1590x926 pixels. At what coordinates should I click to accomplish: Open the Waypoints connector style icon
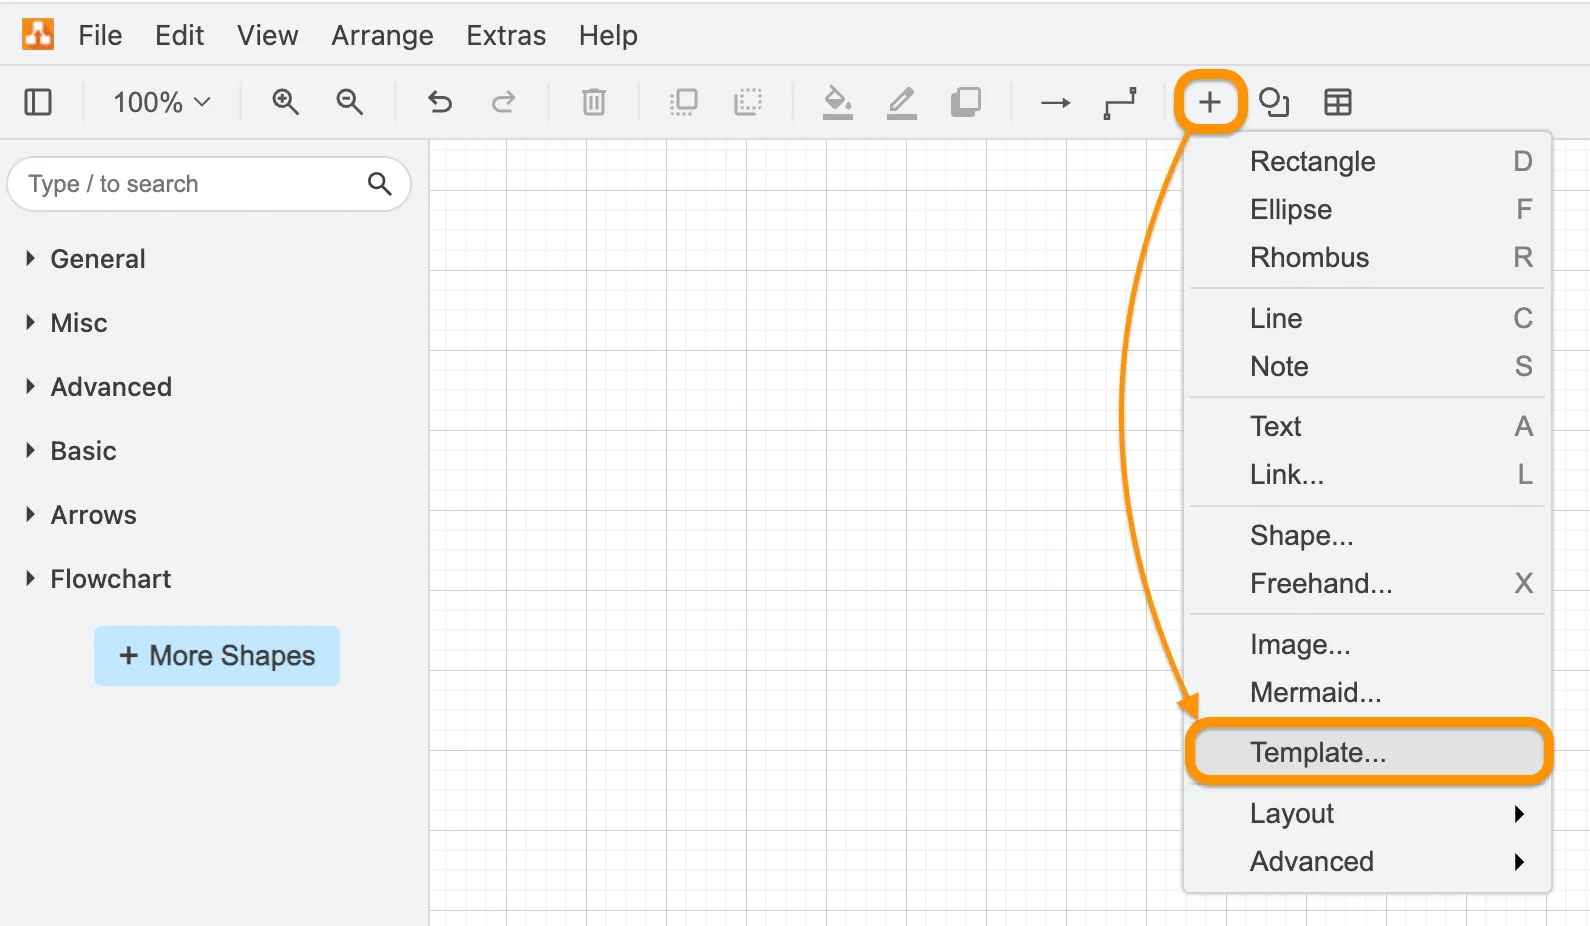coord(1119,102)
